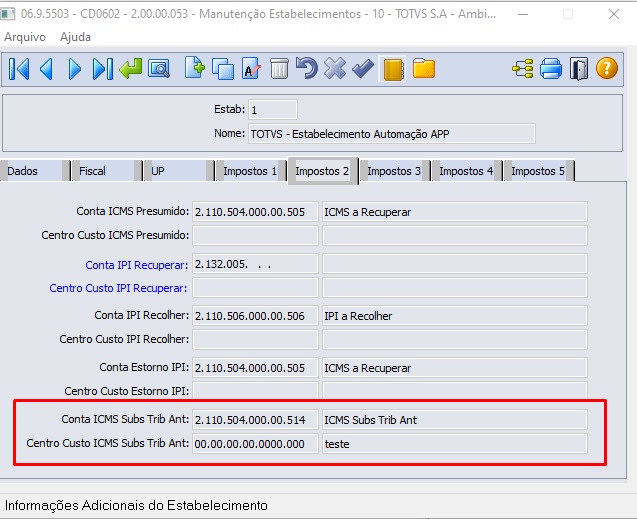This screenshot has height=519, width=637.
Task: Click ICMS a Recuperar description beside Conta Estorno IPI
Action: 455,368
